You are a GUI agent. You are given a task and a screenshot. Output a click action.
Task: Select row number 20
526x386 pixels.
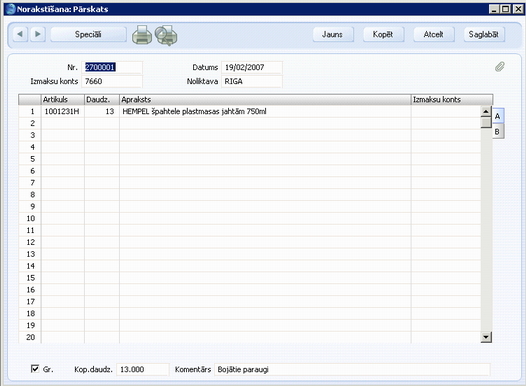pyautogui.click(x=30, y=337)
